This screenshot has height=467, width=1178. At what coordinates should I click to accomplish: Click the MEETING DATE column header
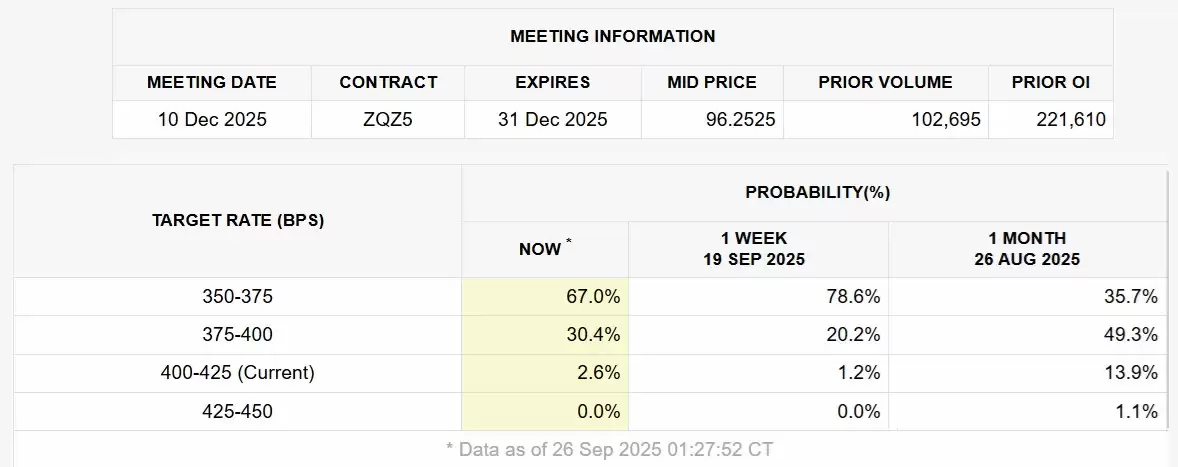click(212, 82)
